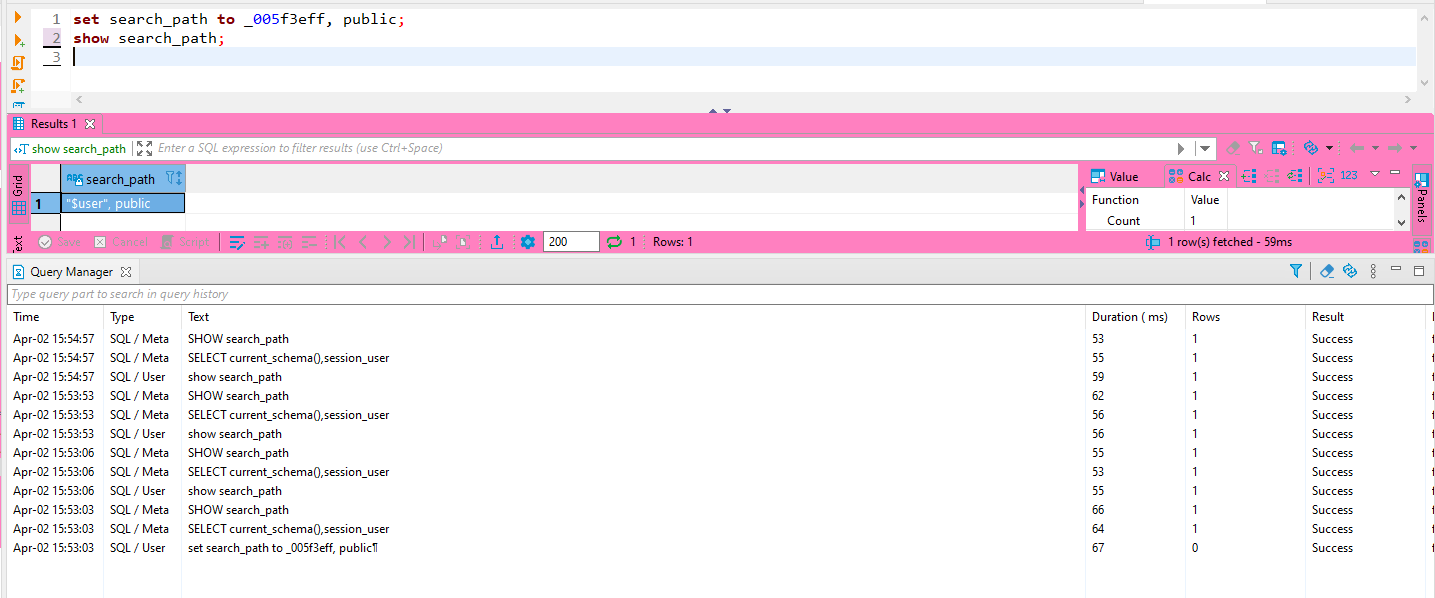This screenshot has width=1435, height=598.
Task: Apply filter criteria arrow button
Action: [1182, 148]
